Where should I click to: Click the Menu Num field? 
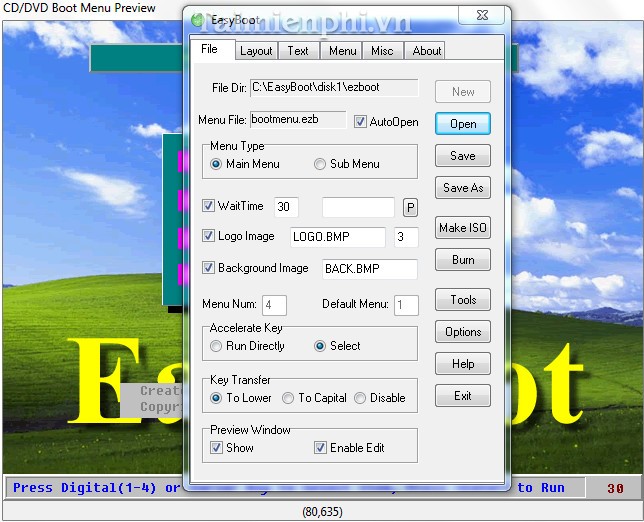click(274, 305)
